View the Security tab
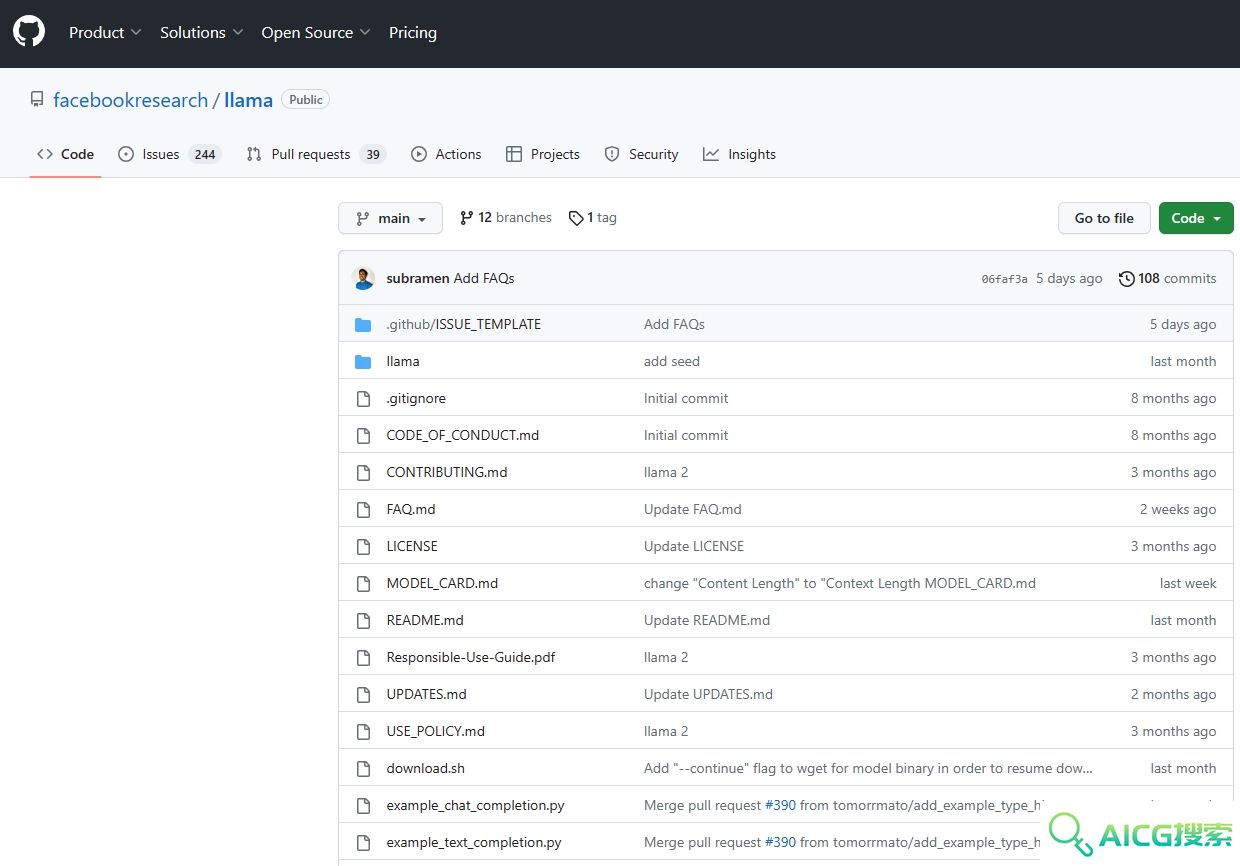Viewport: 1240px width, 866px height. (642, 154)
